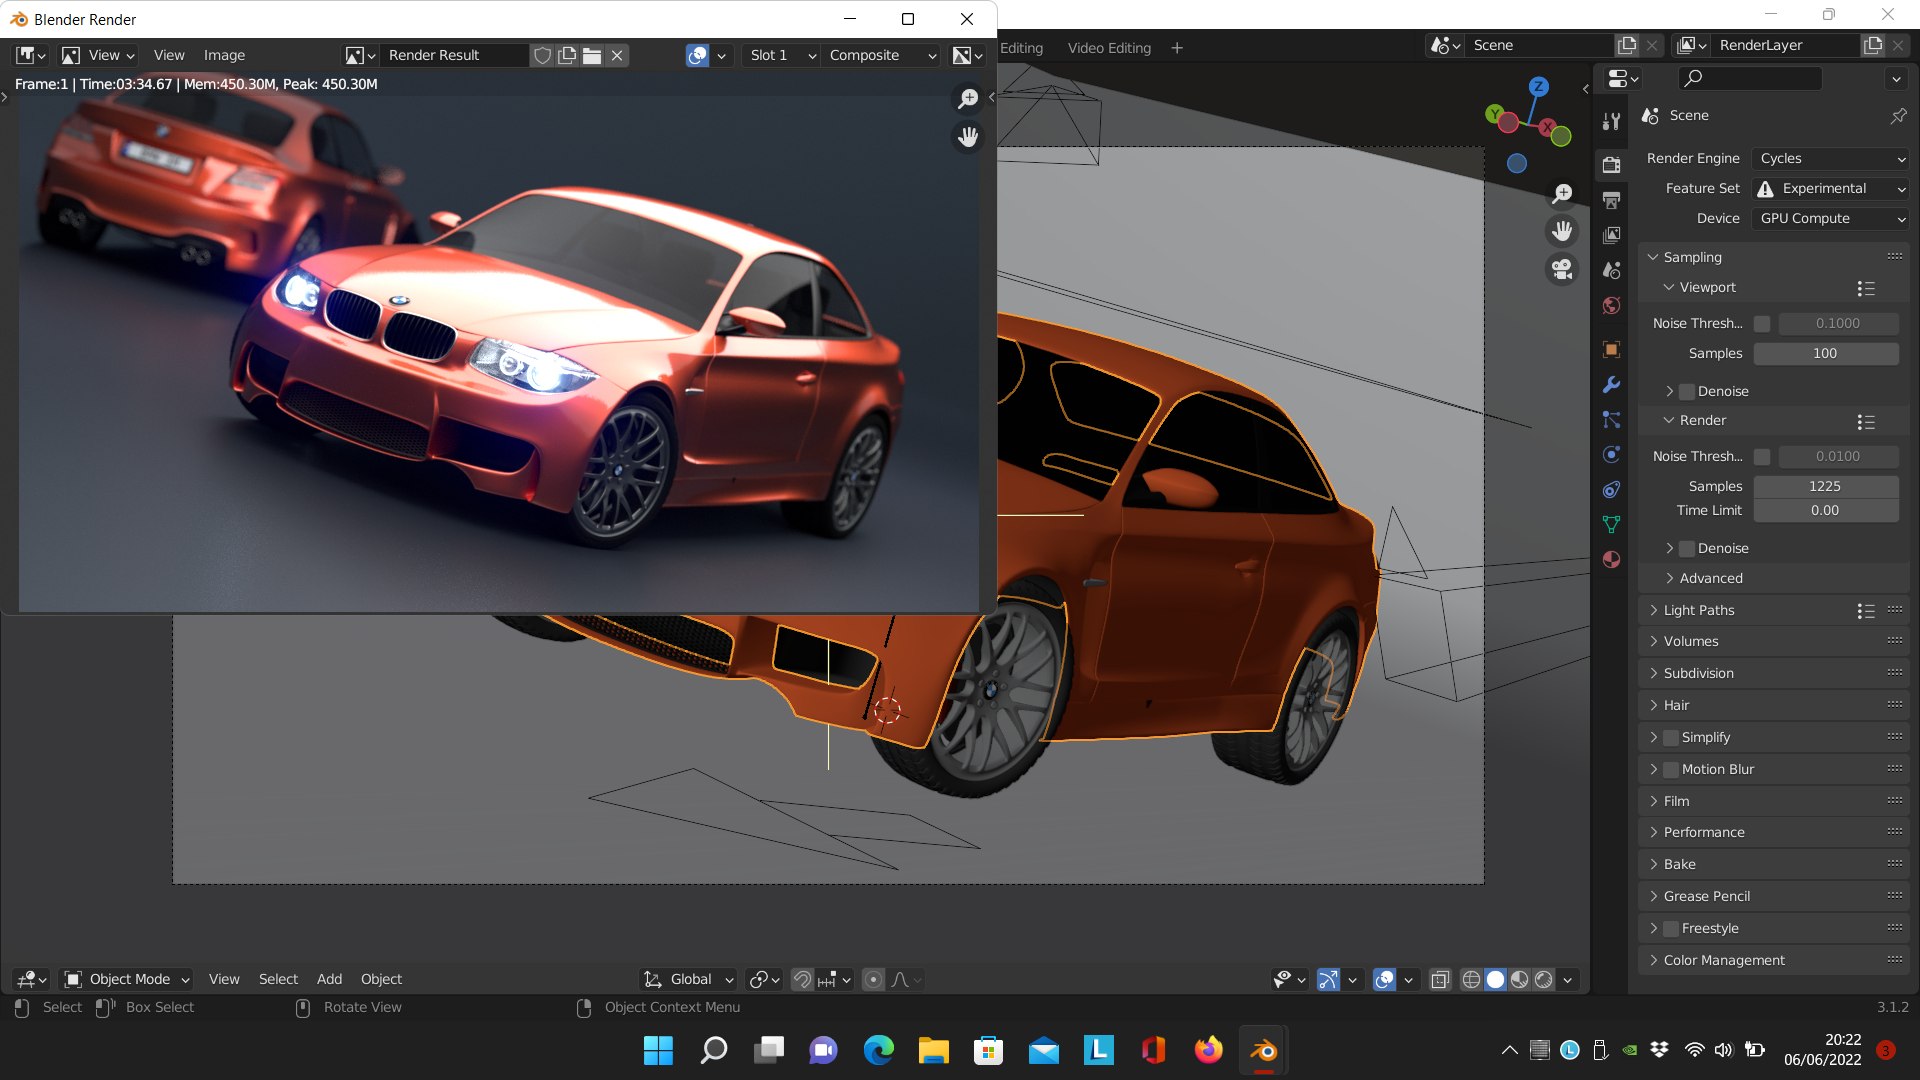The image size is (1920, 1080).
Task: Open the Scene properties tab
Action: click(x=1611, y=270)
